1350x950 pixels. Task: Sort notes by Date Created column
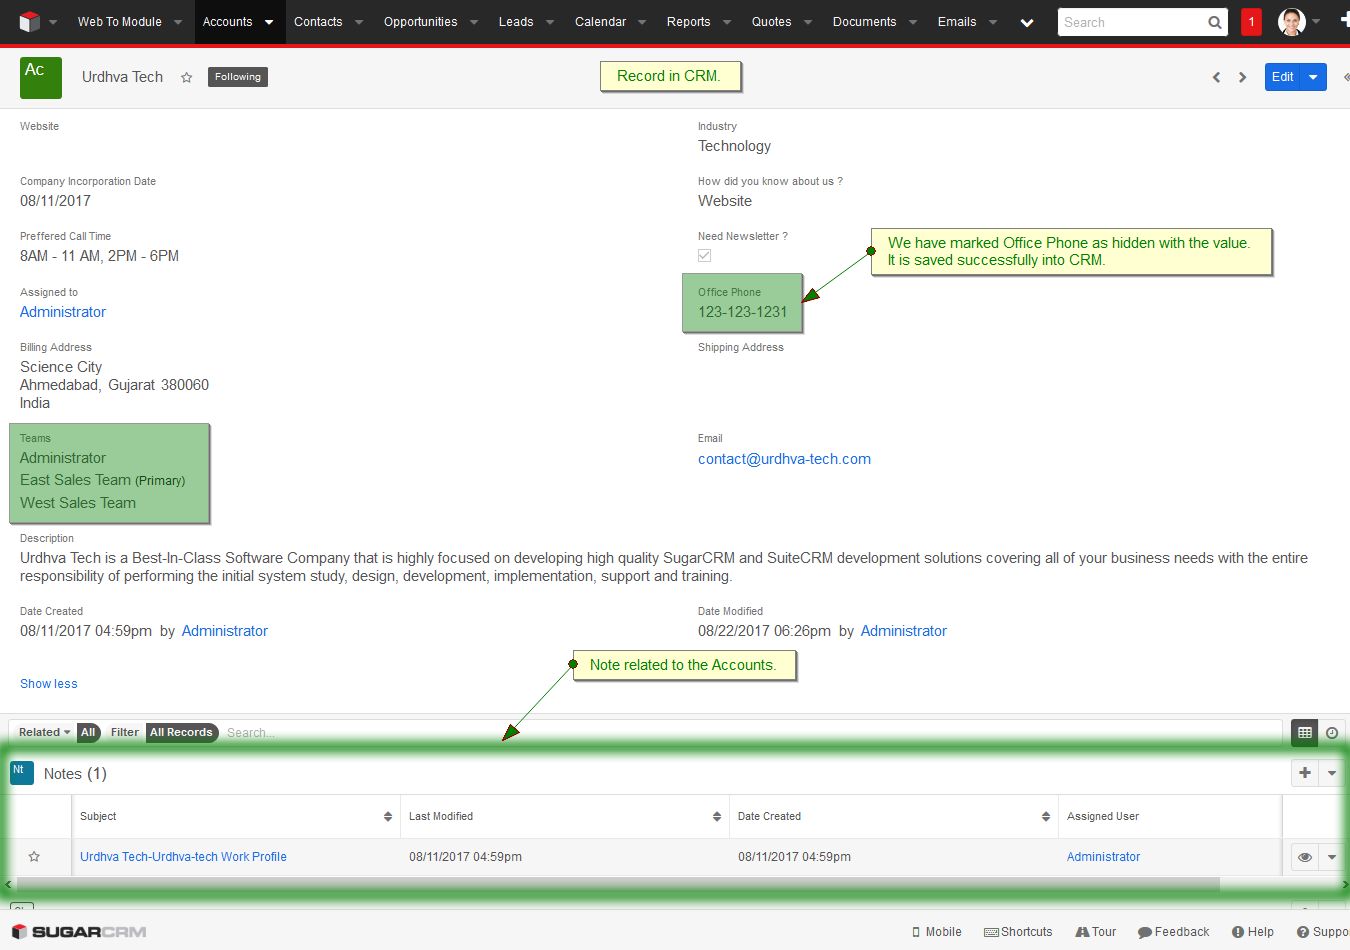(x=894, y=817)
